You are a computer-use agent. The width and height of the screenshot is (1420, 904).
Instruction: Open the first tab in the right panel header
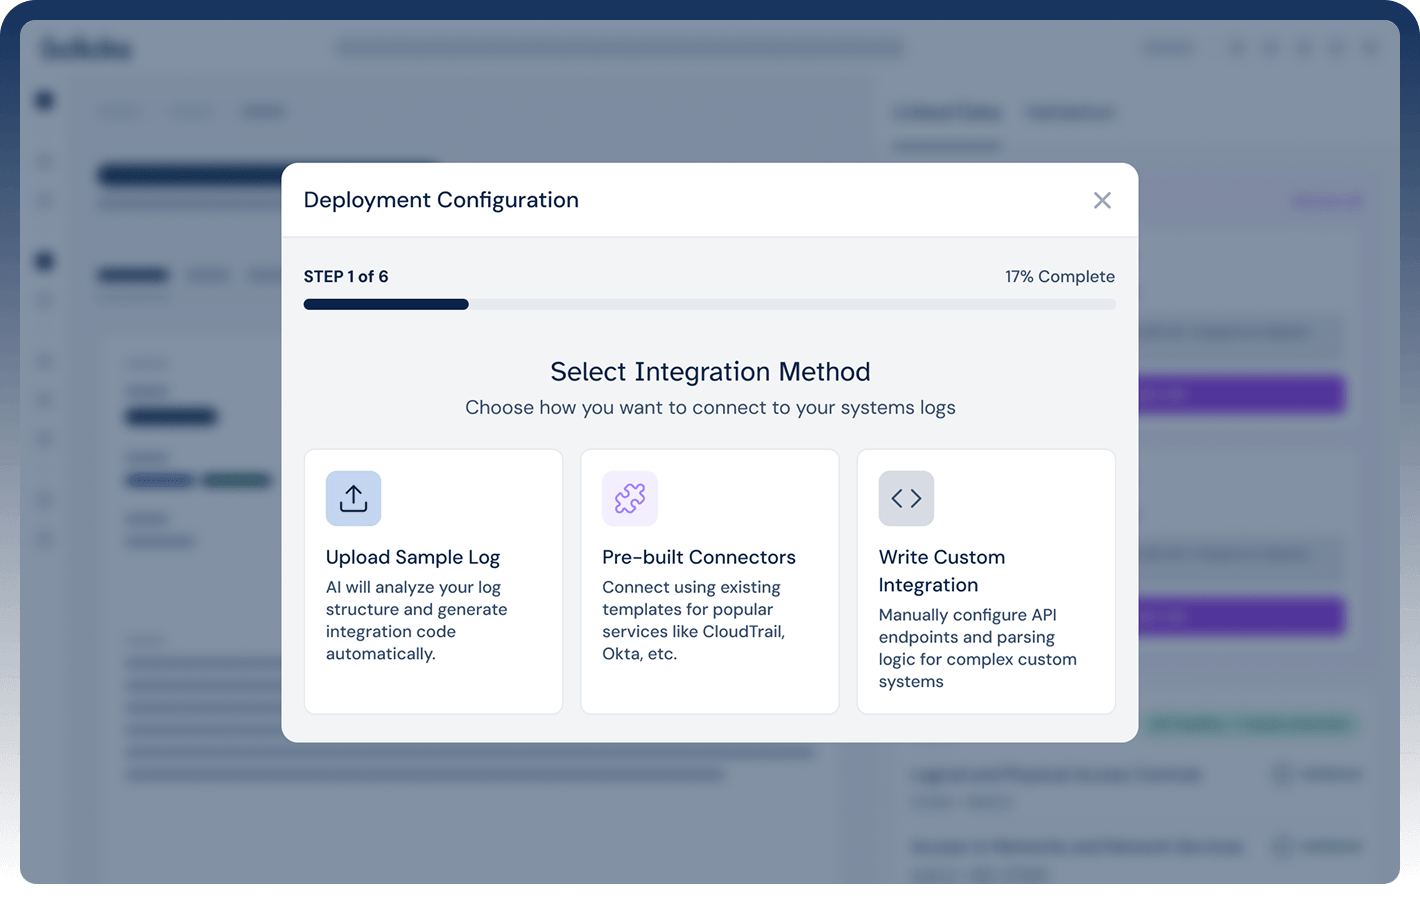pyautogui.click(x=946, y=112)
